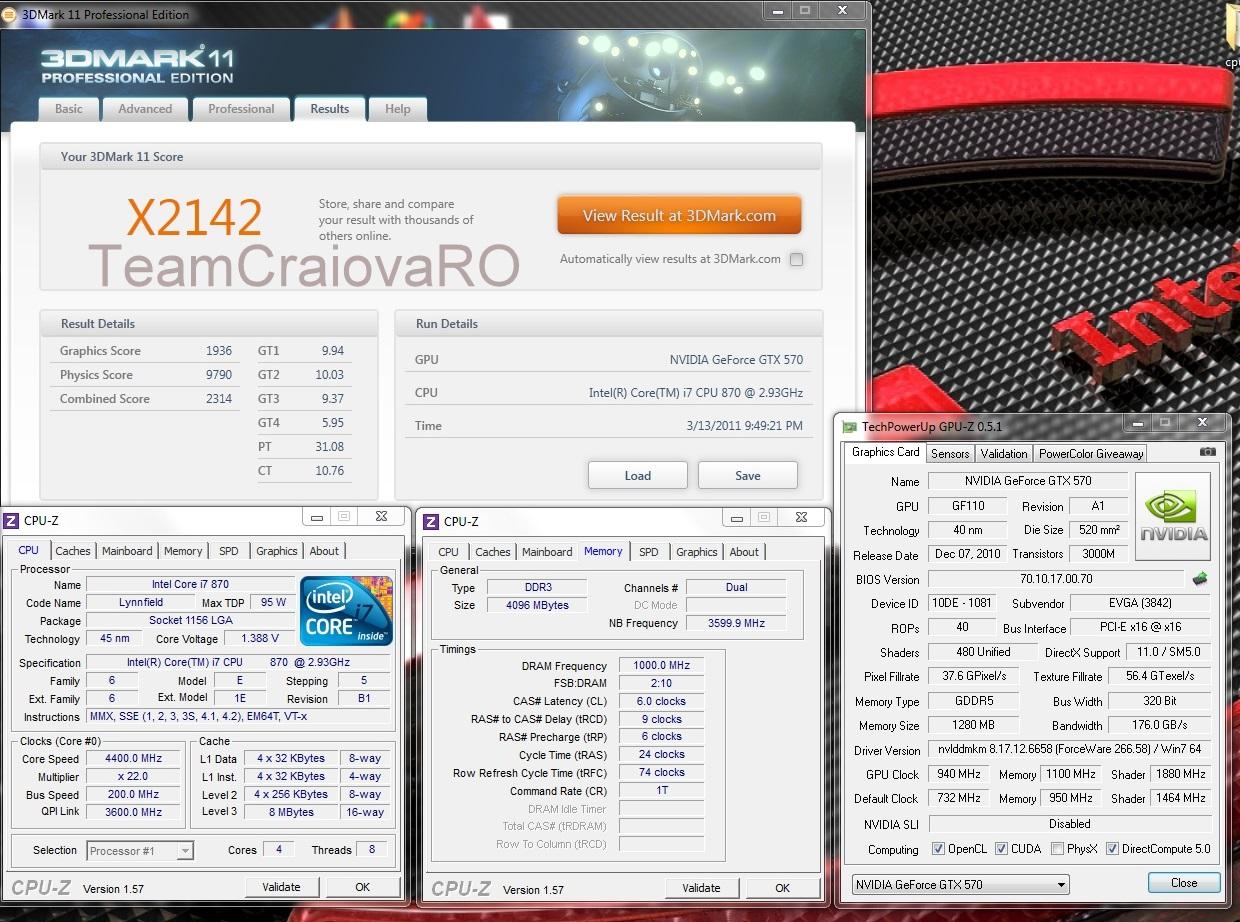Click the NB Frequency 3599.9 MHz value

736,624
